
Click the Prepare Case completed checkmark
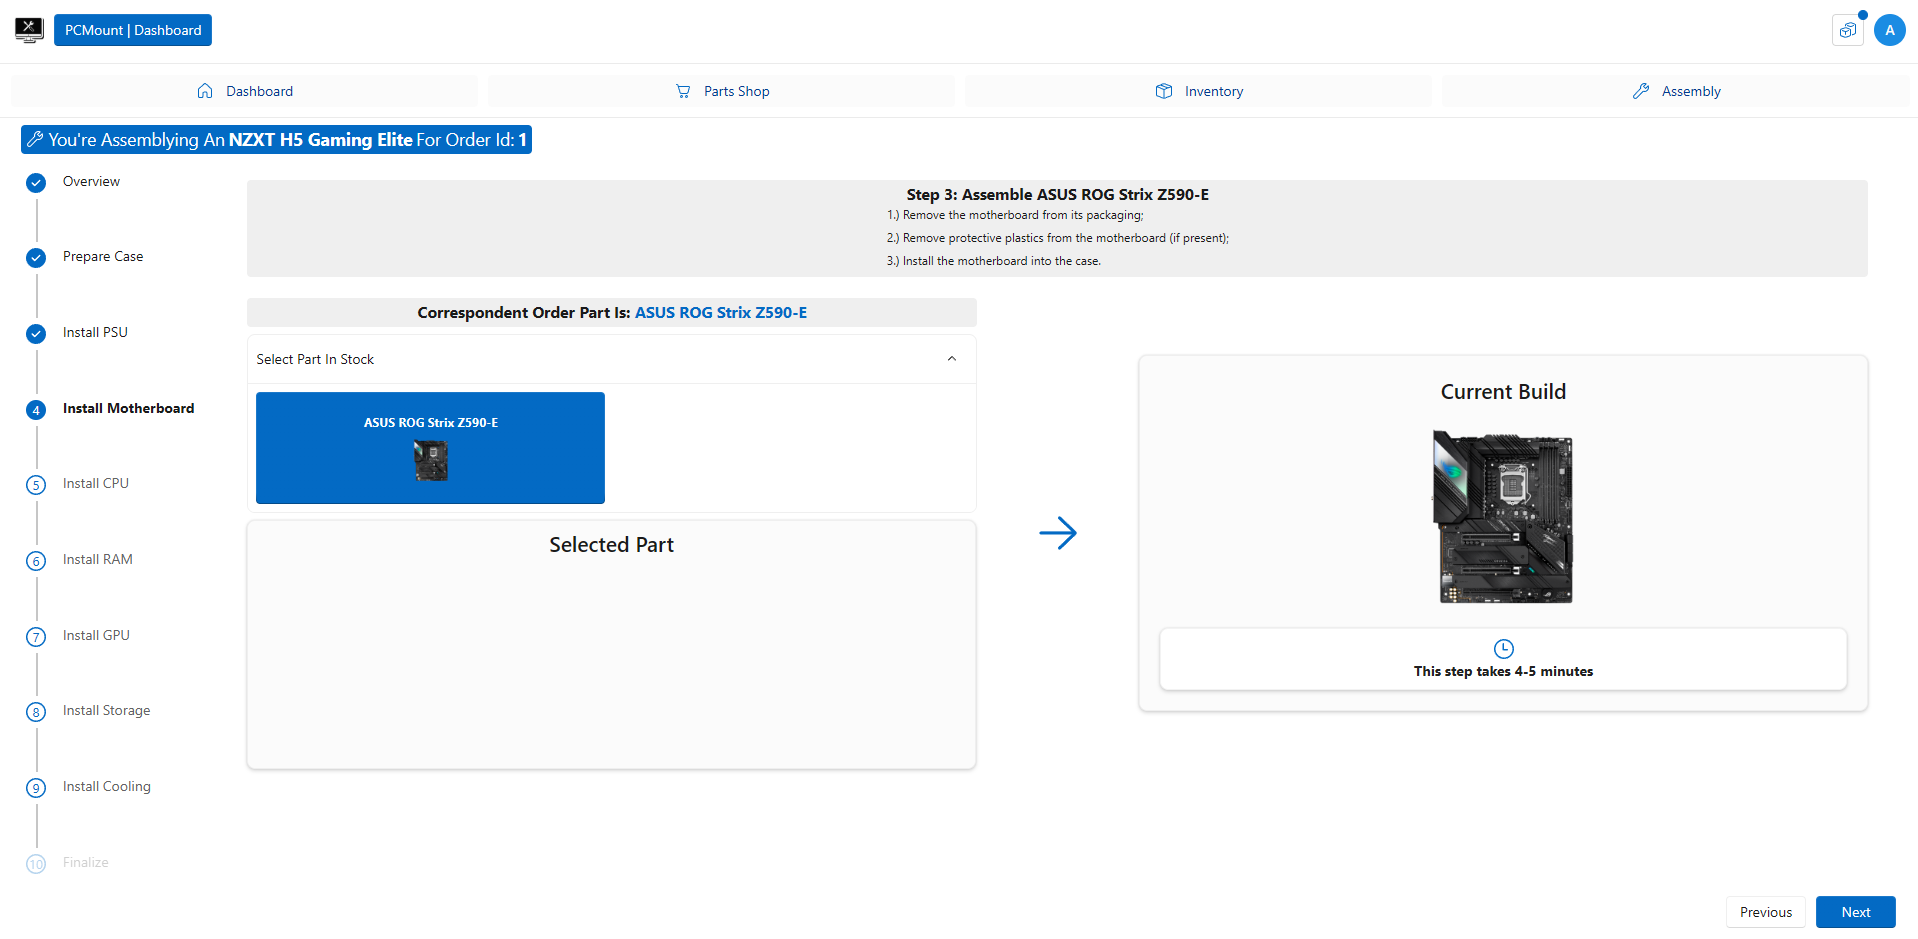pos(36,258)
